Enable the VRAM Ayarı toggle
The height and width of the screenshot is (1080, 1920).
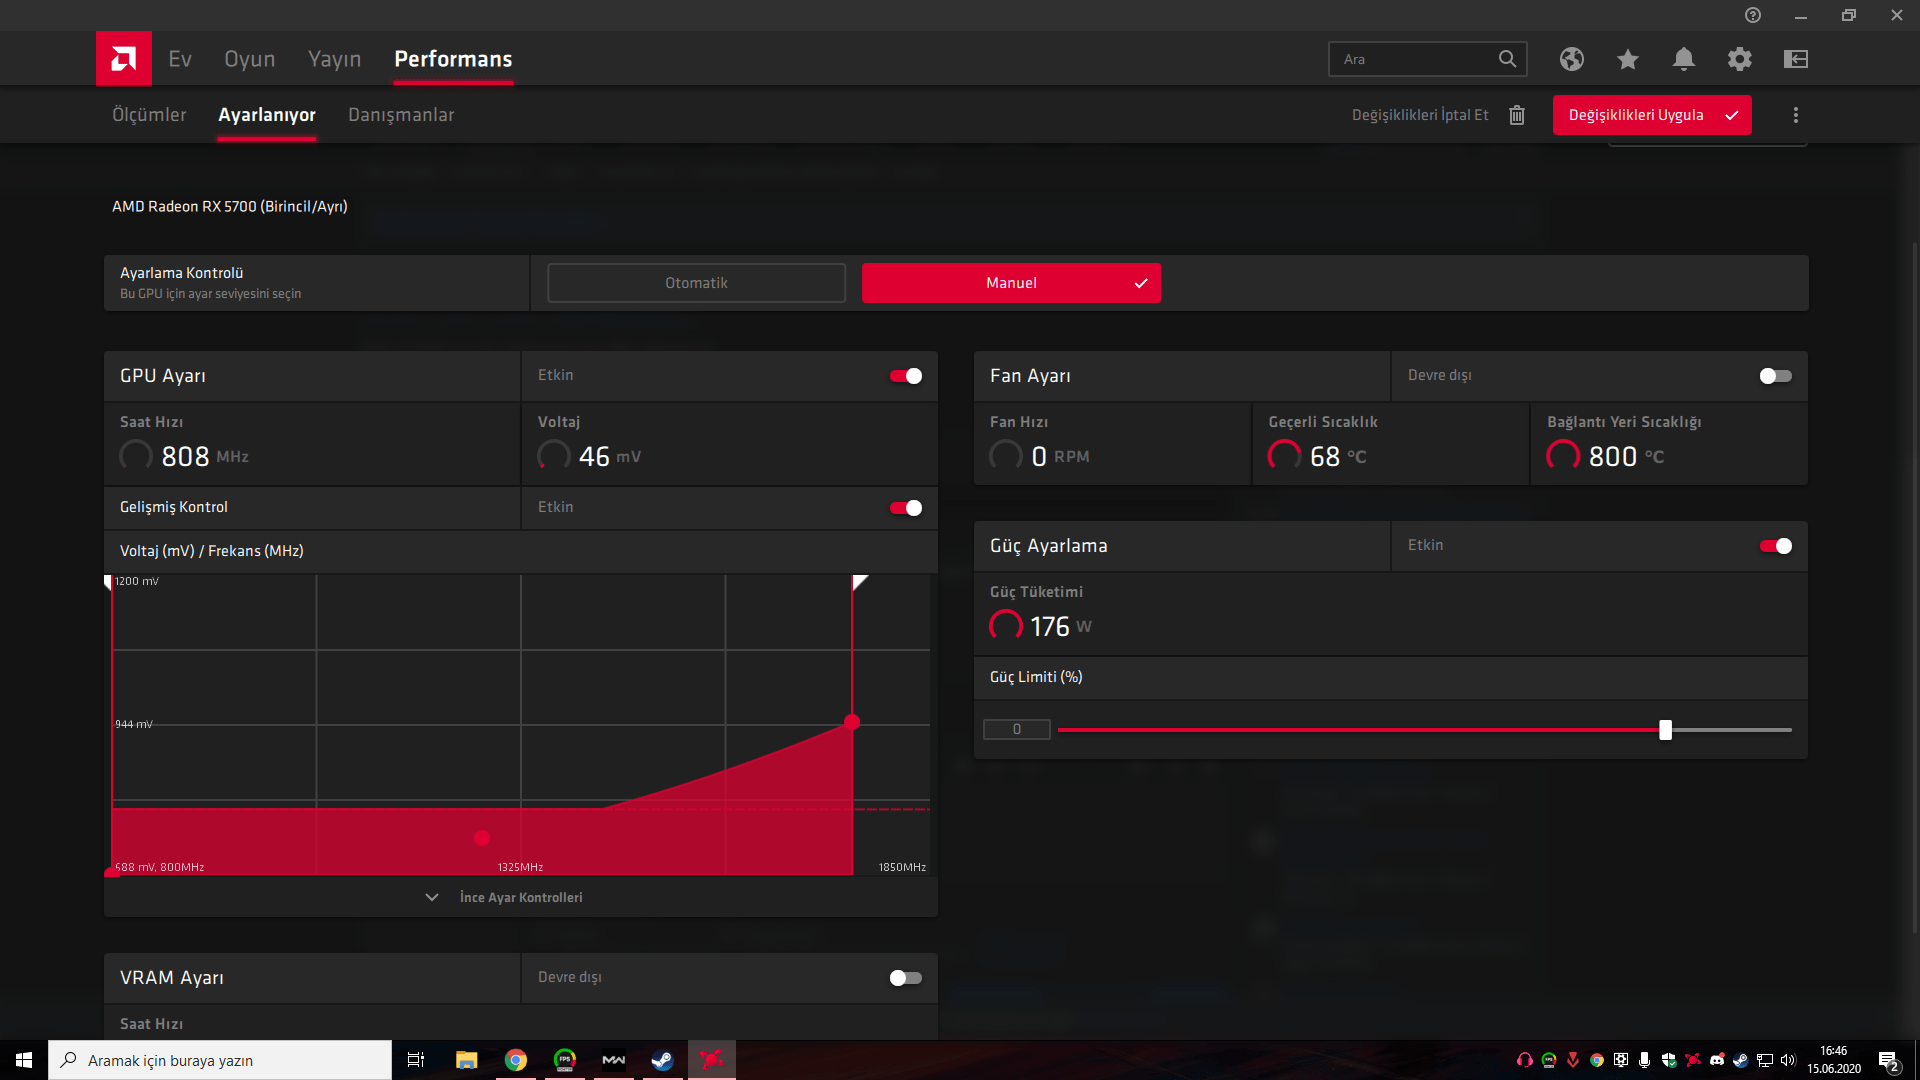(x=905, y=978)
